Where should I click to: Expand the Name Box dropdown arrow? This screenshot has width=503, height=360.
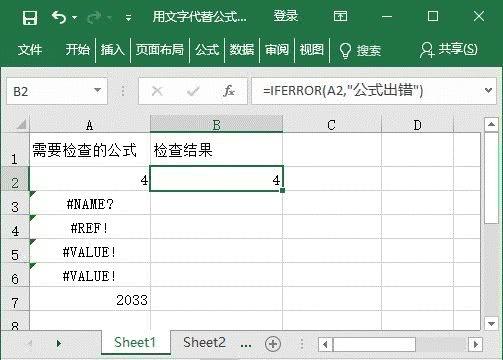coord(98,90)
